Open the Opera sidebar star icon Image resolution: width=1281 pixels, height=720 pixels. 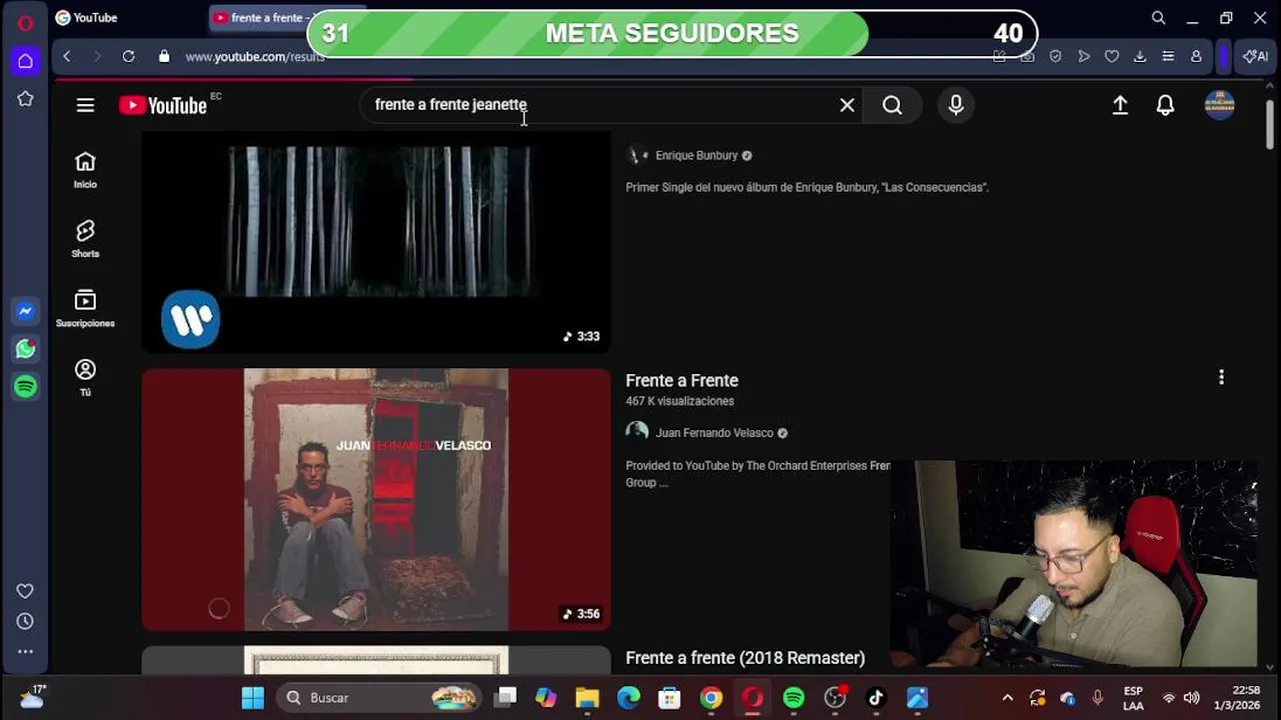pos(25,98)
